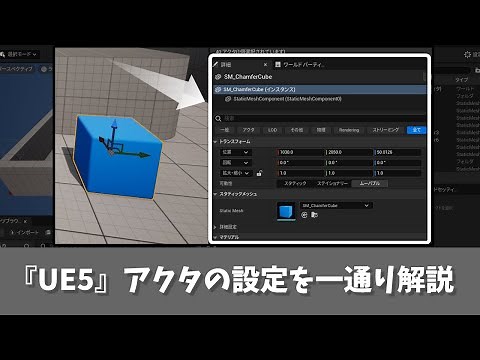Browse to asset in content browser icon
480x360 pixels.
click(314, 215)
